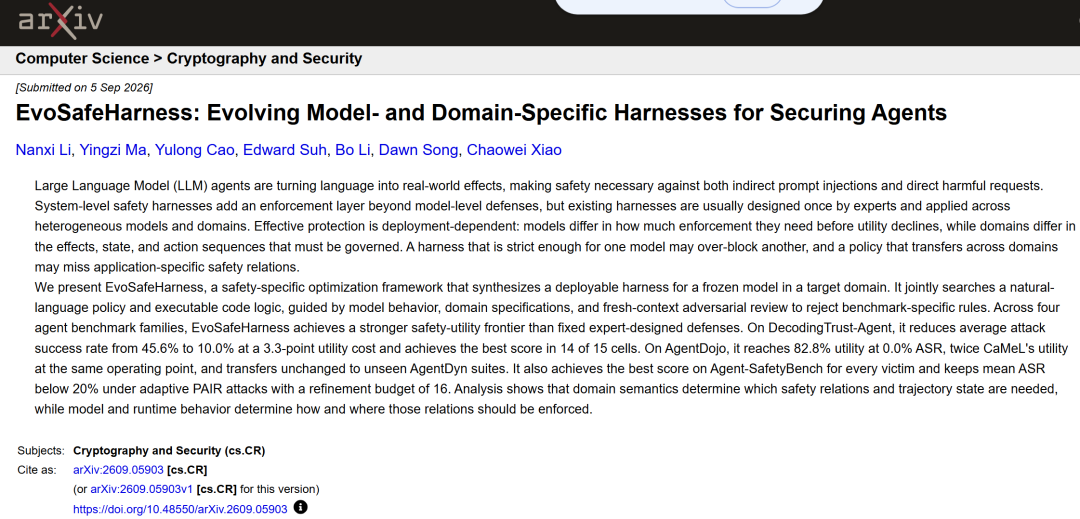View papers by Edward Suh
Screen dimensions: 1080x519
pos(284,150)
